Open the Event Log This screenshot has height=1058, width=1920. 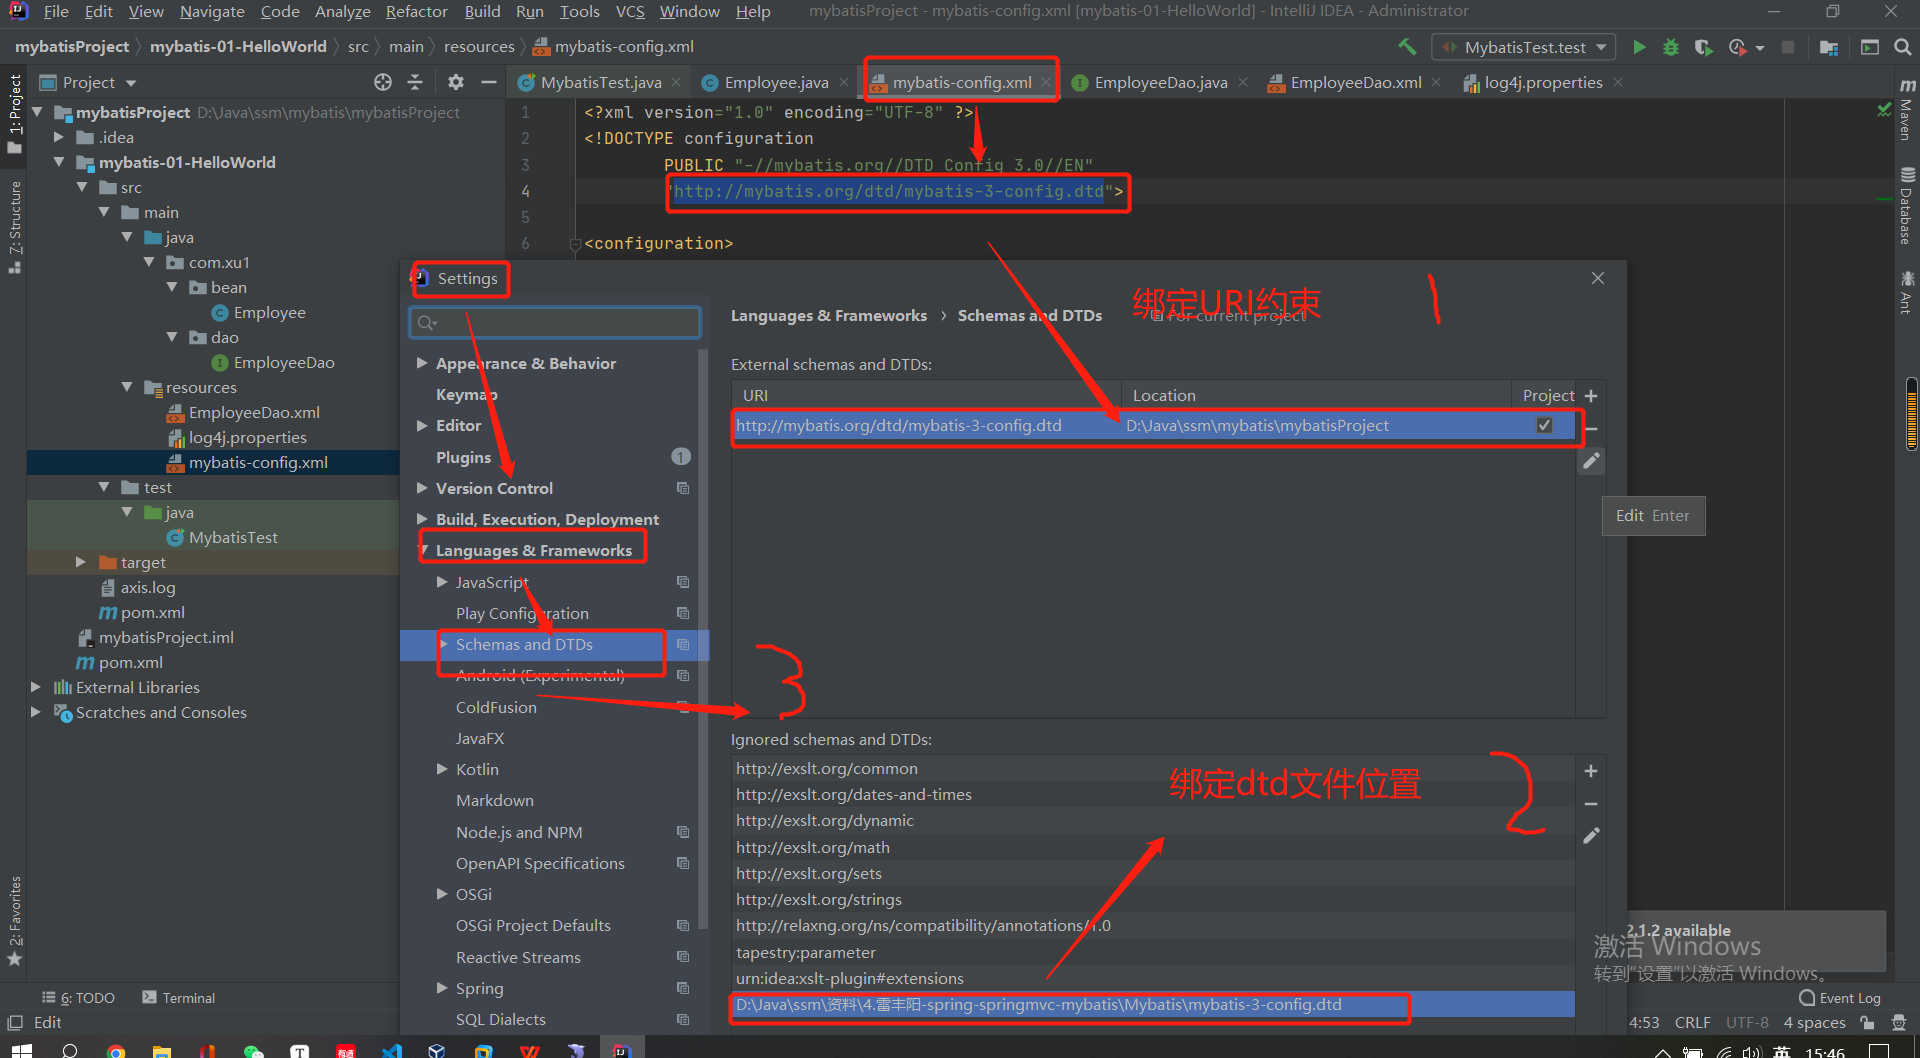[1840, 998]
